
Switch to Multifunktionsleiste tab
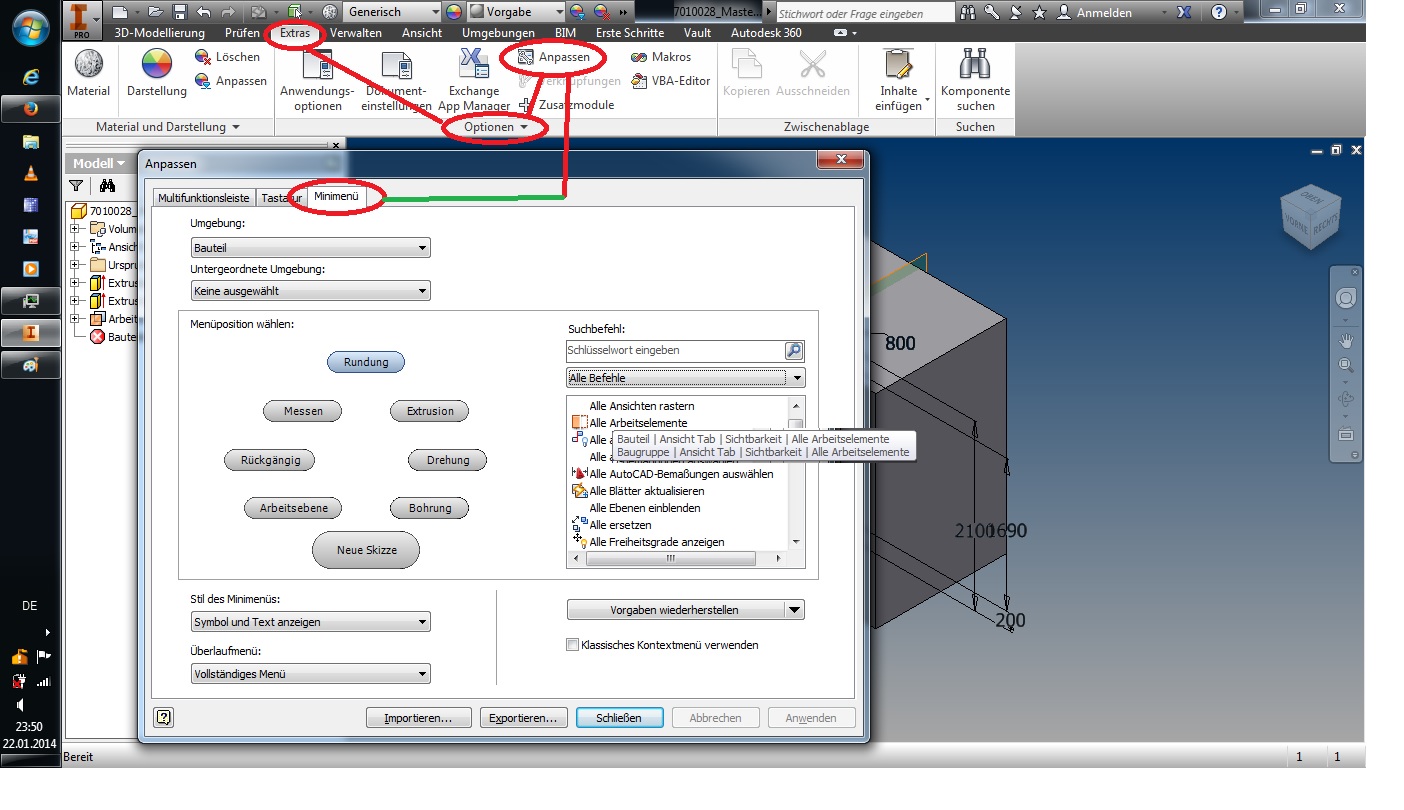204,198
